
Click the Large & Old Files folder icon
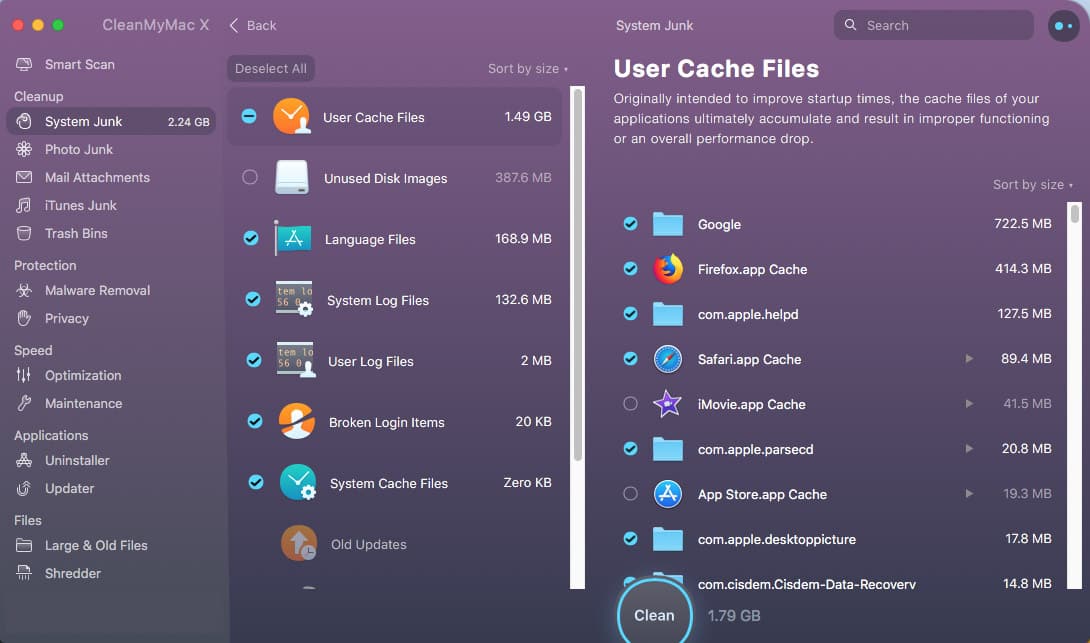(24, 546)
